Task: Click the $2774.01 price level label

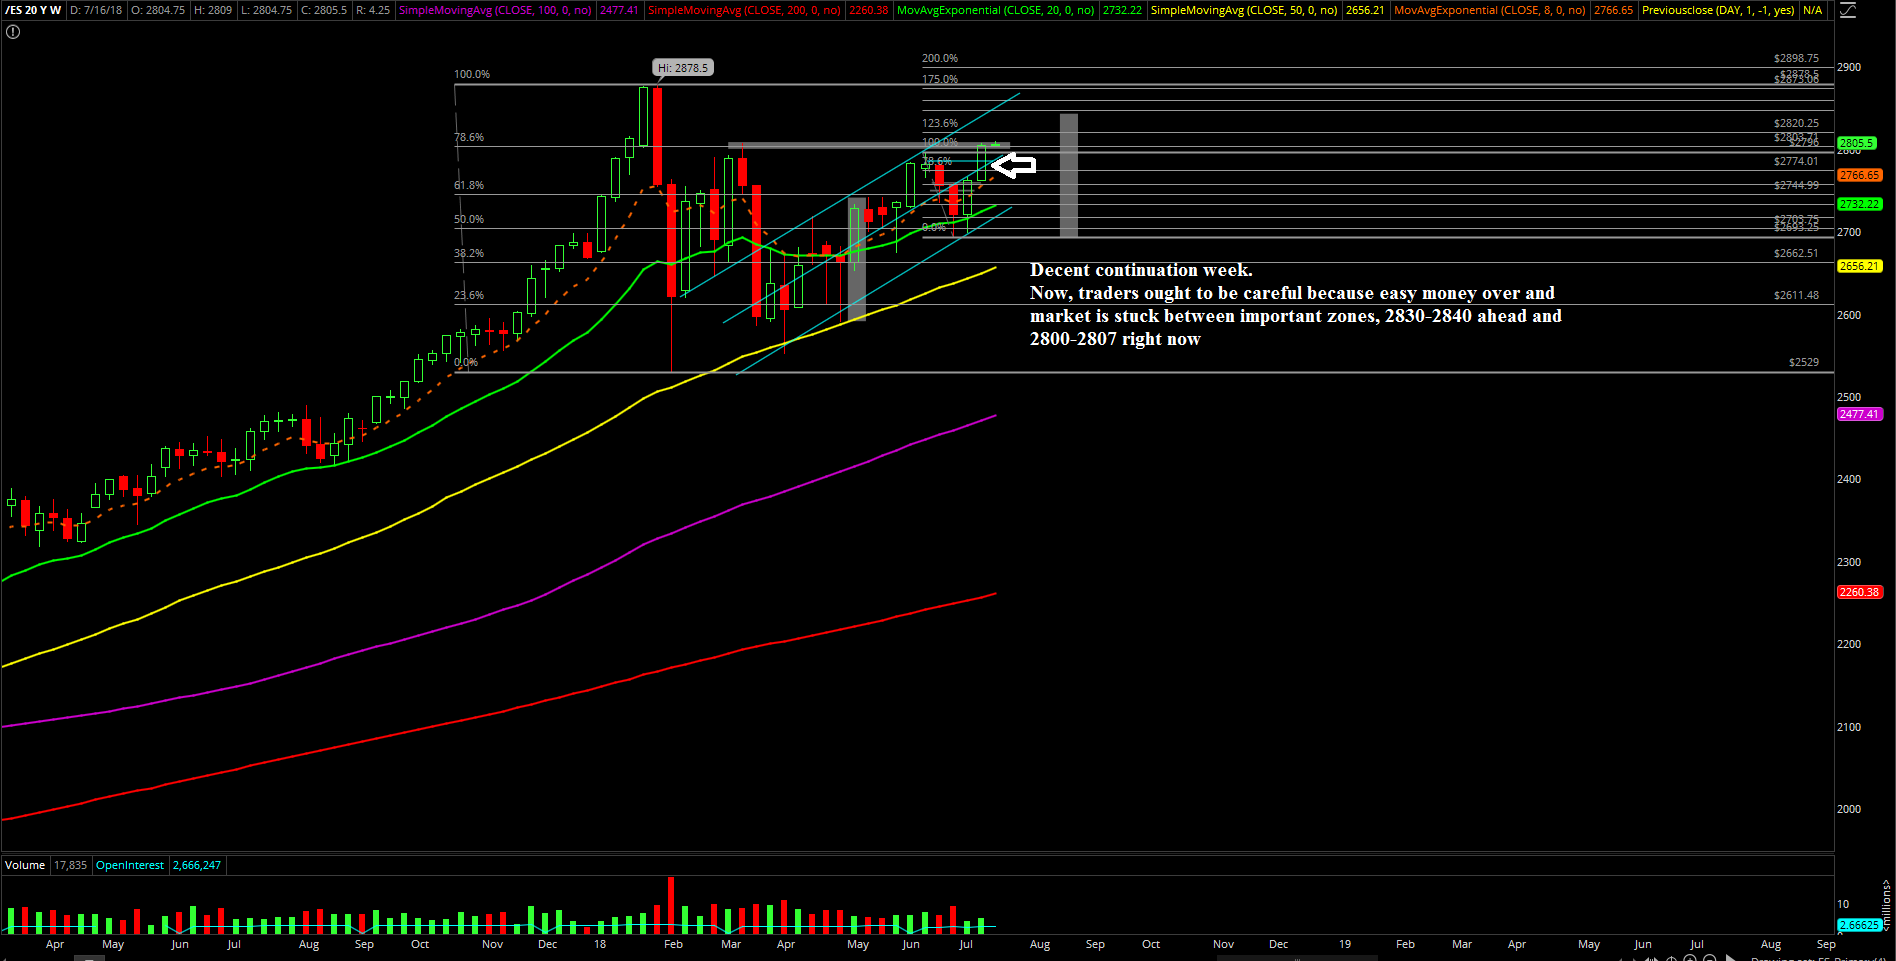Action: pos(1796,161)
